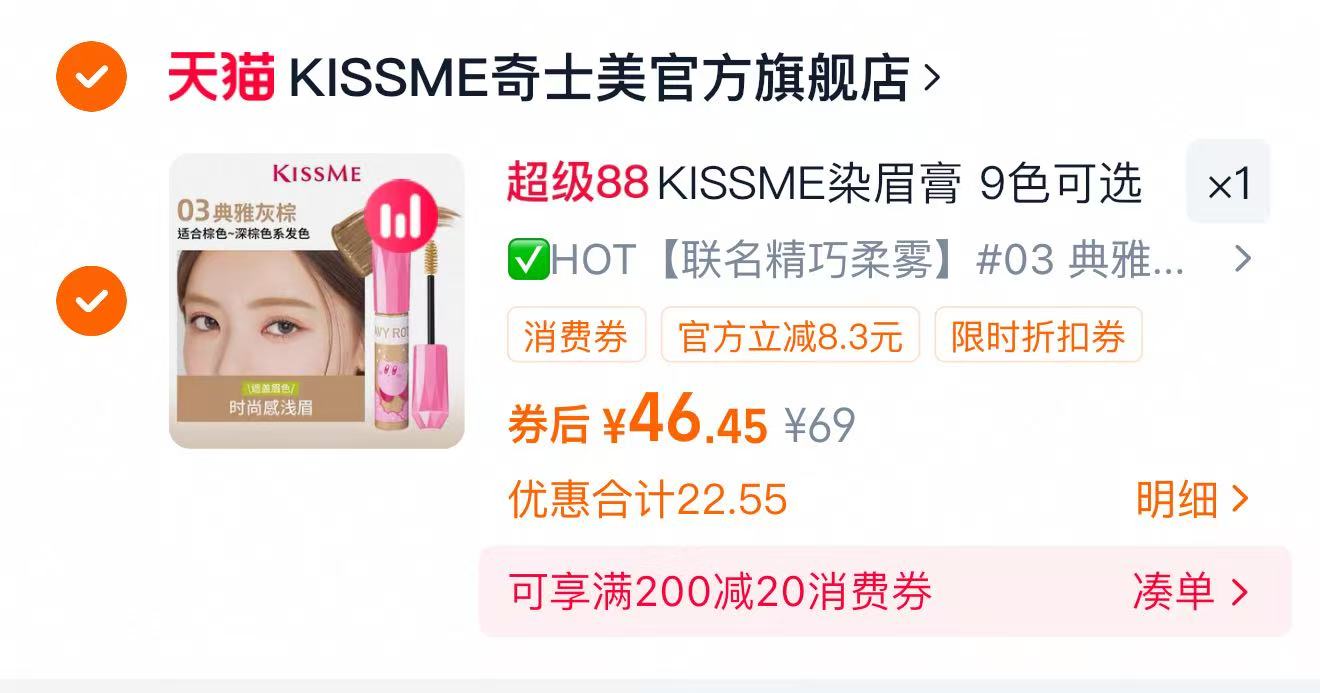This screenshot has height=693, width=1320.
Task: Open 明细 discount details
Action: coord(1192,499)
